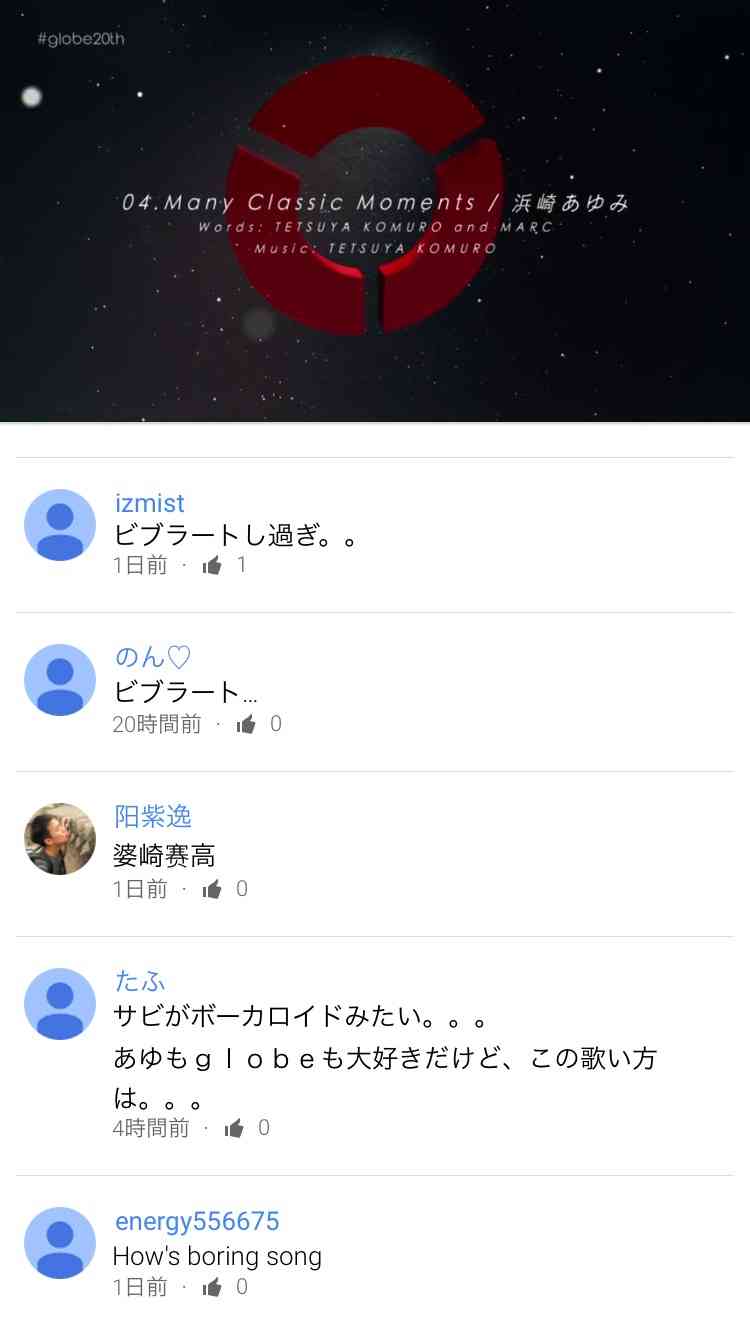Like 阳紫逸's comment 婆崎赛高
The width and height of the screenshot is (750, 1334).
tap(211, 890)
